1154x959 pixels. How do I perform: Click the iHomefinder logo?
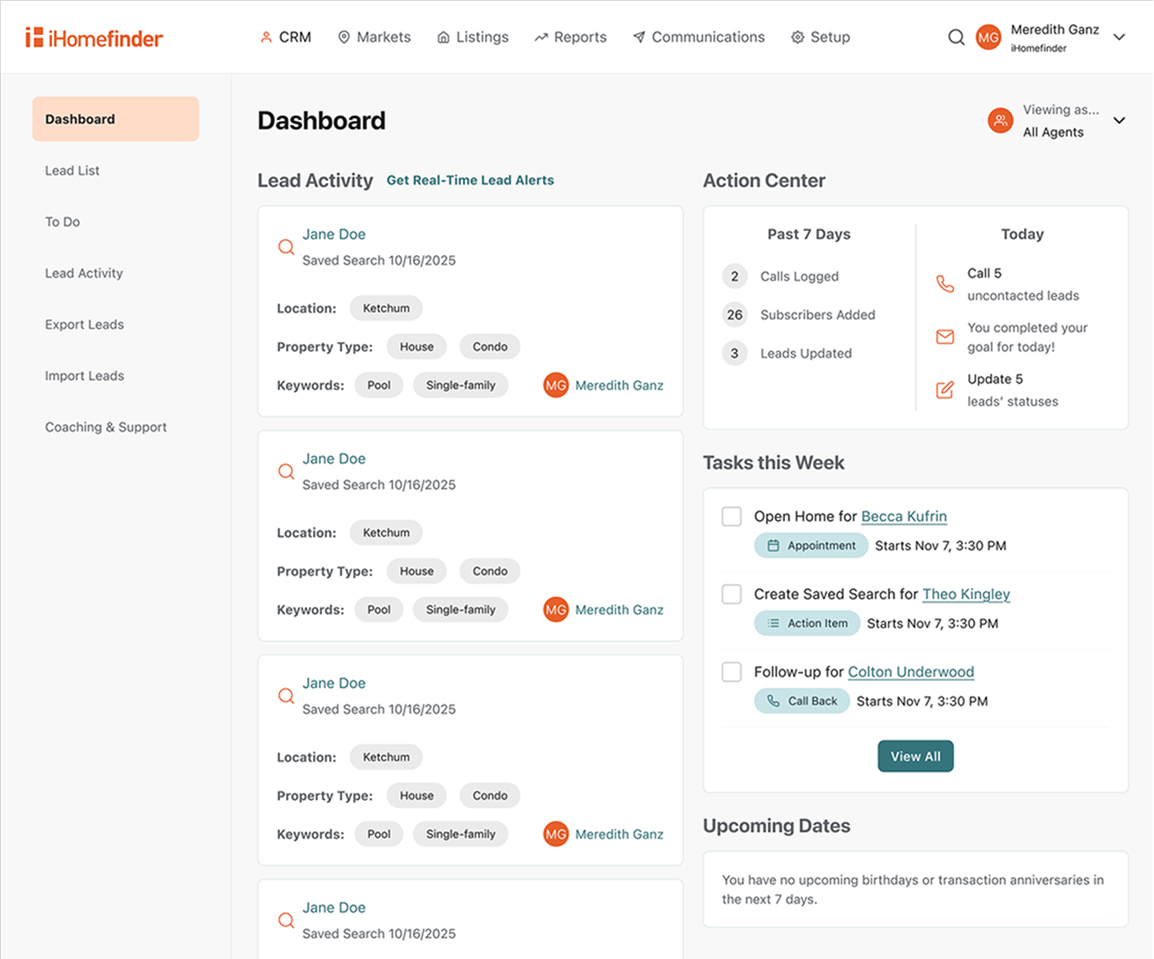94,38
